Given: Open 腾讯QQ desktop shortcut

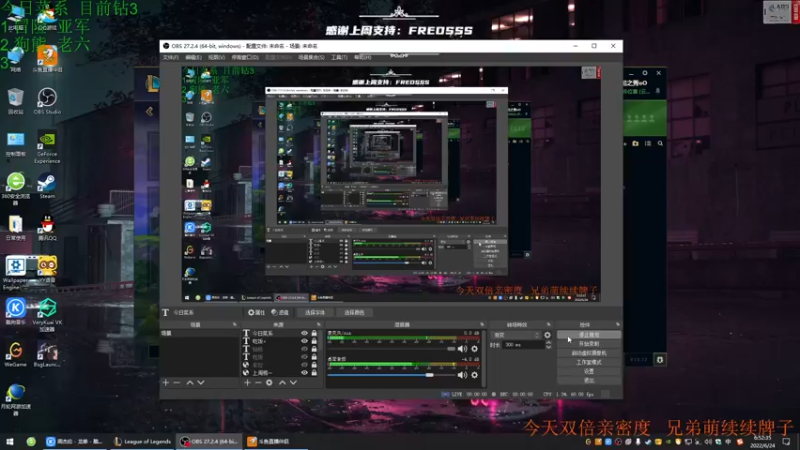Looking at the screenshot, I should point(47,228).
